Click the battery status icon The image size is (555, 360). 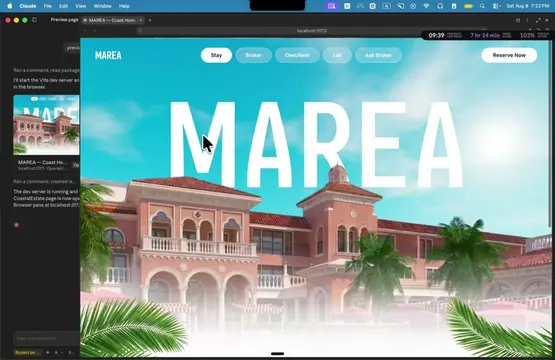pos(468,6)
